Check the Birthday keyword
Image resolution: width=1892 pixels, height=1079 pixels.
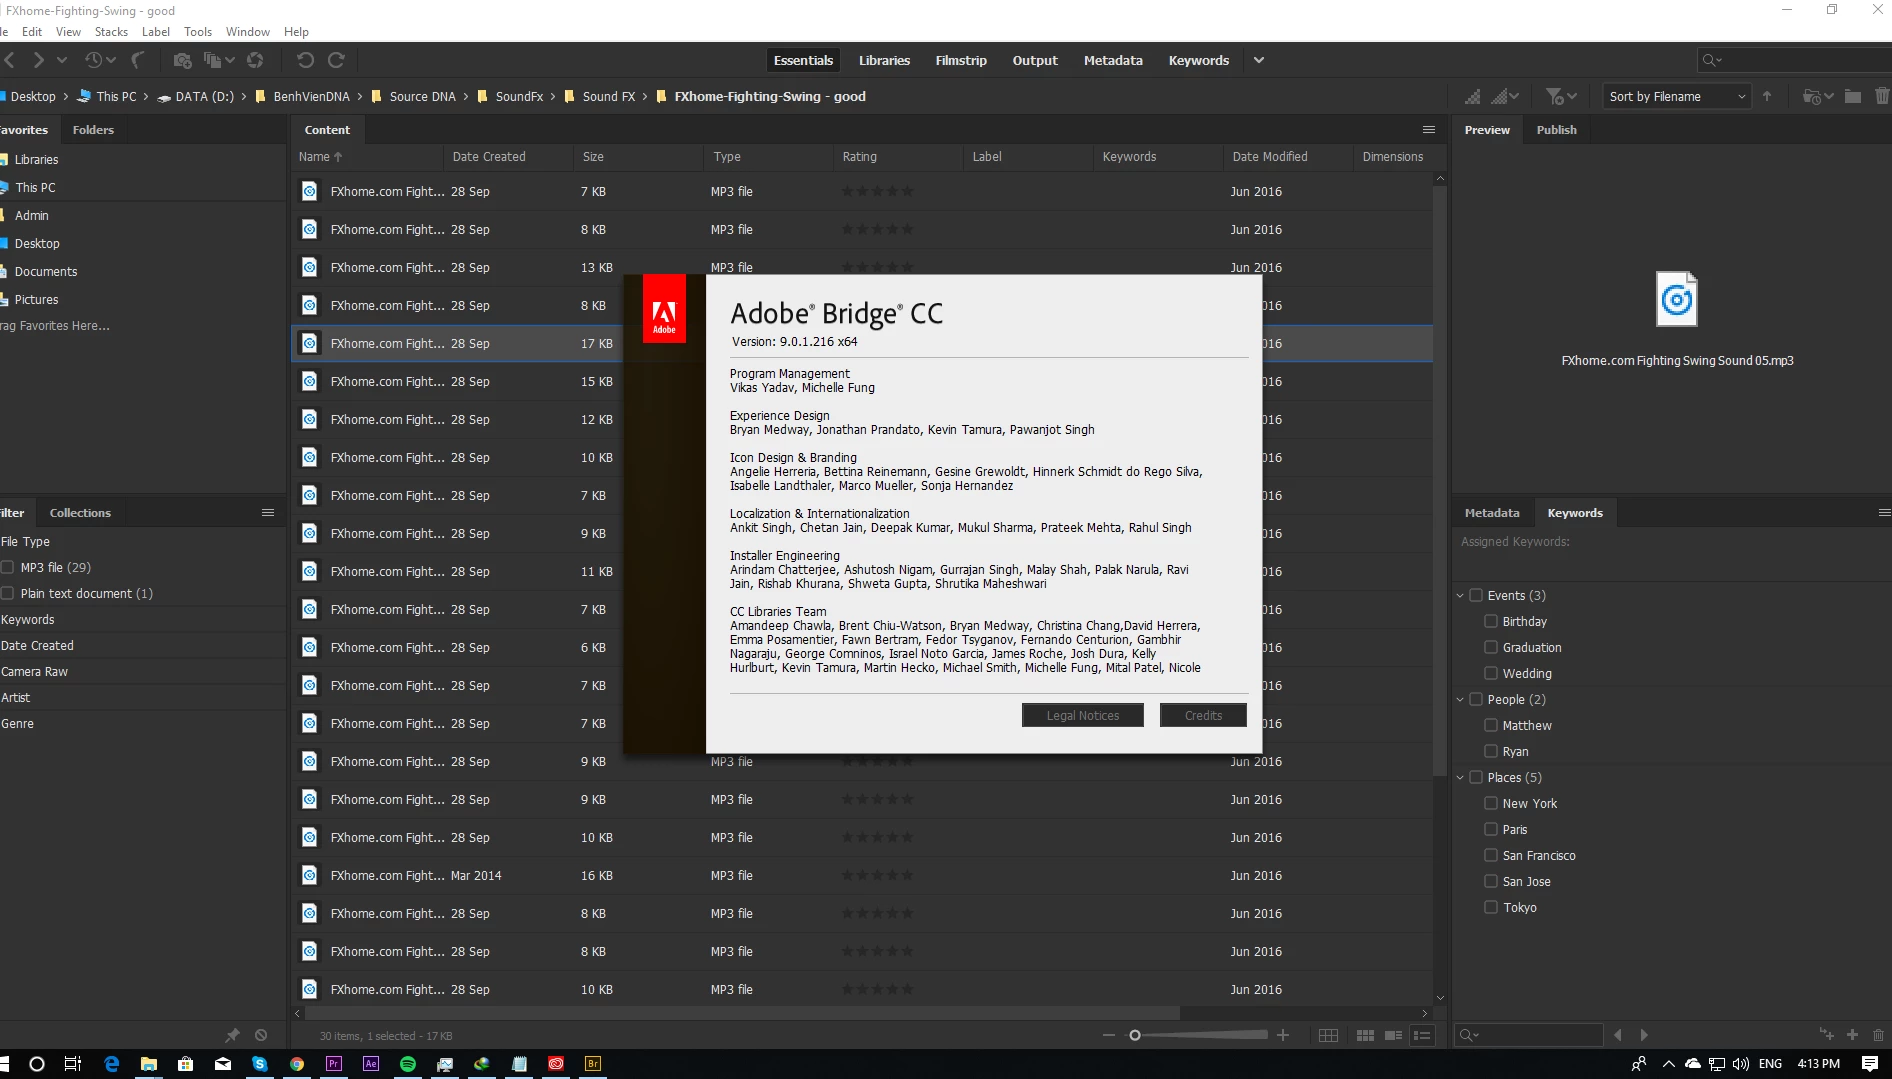pyautogui.click(x=1491, y=621)
